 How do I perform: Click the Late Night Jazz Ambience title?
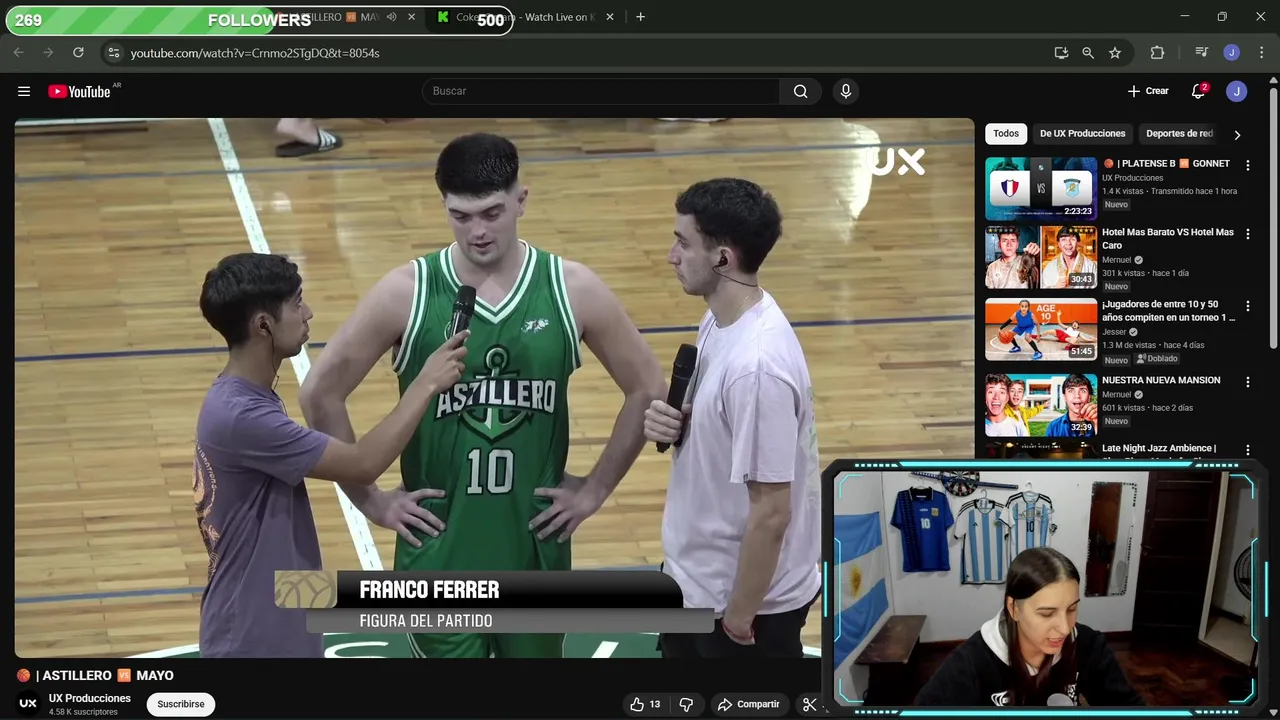[x=1159, y=448]
